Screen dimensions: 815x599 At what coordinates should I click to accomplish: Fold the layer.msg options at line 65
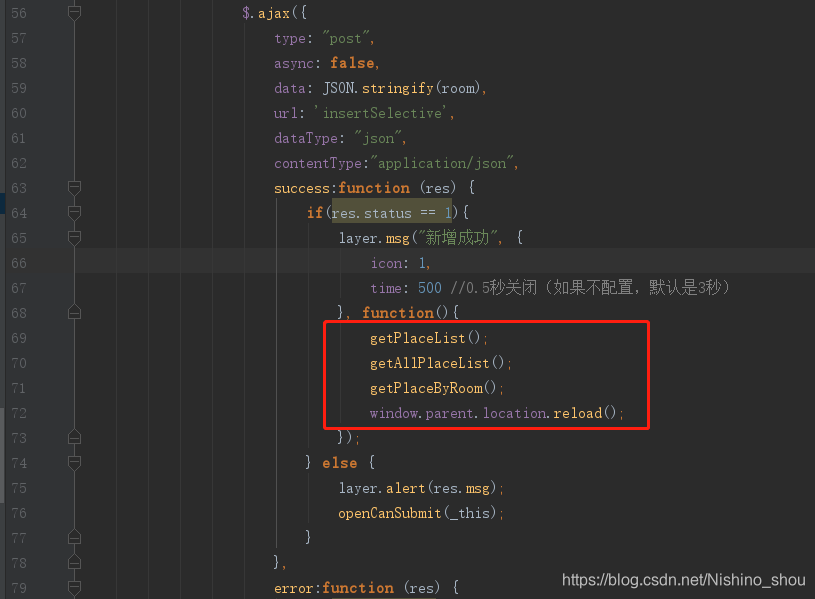tap(74, 238)
